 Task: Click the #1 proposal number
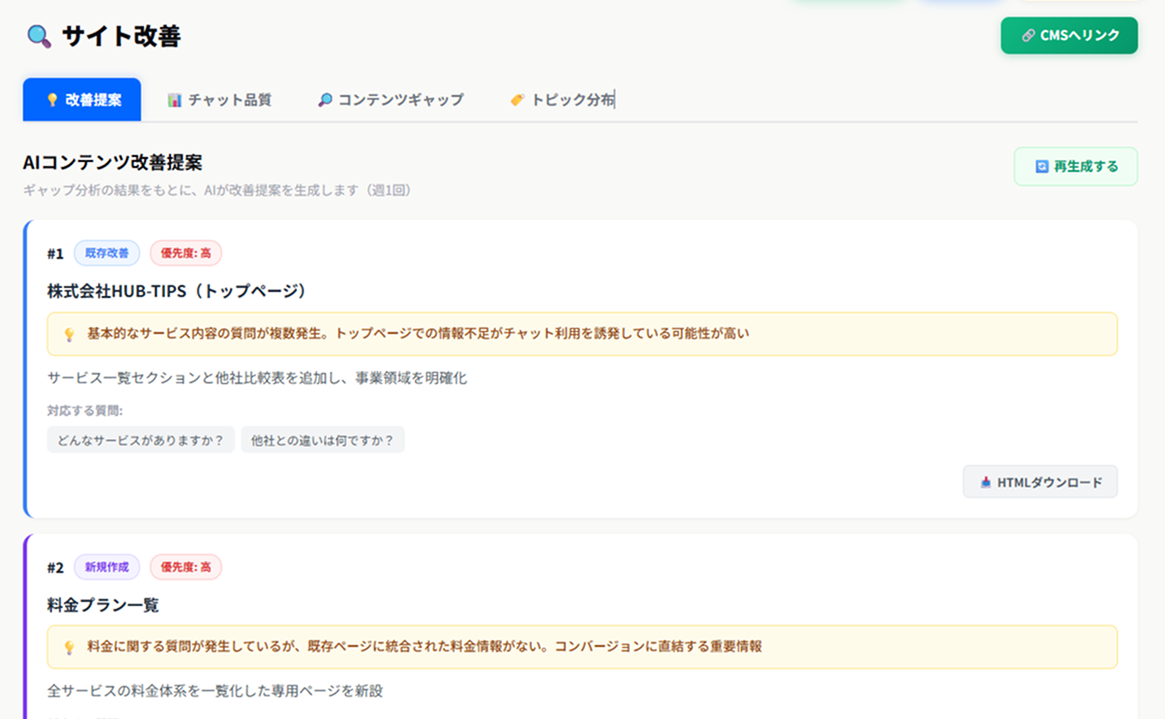point(56,253)
